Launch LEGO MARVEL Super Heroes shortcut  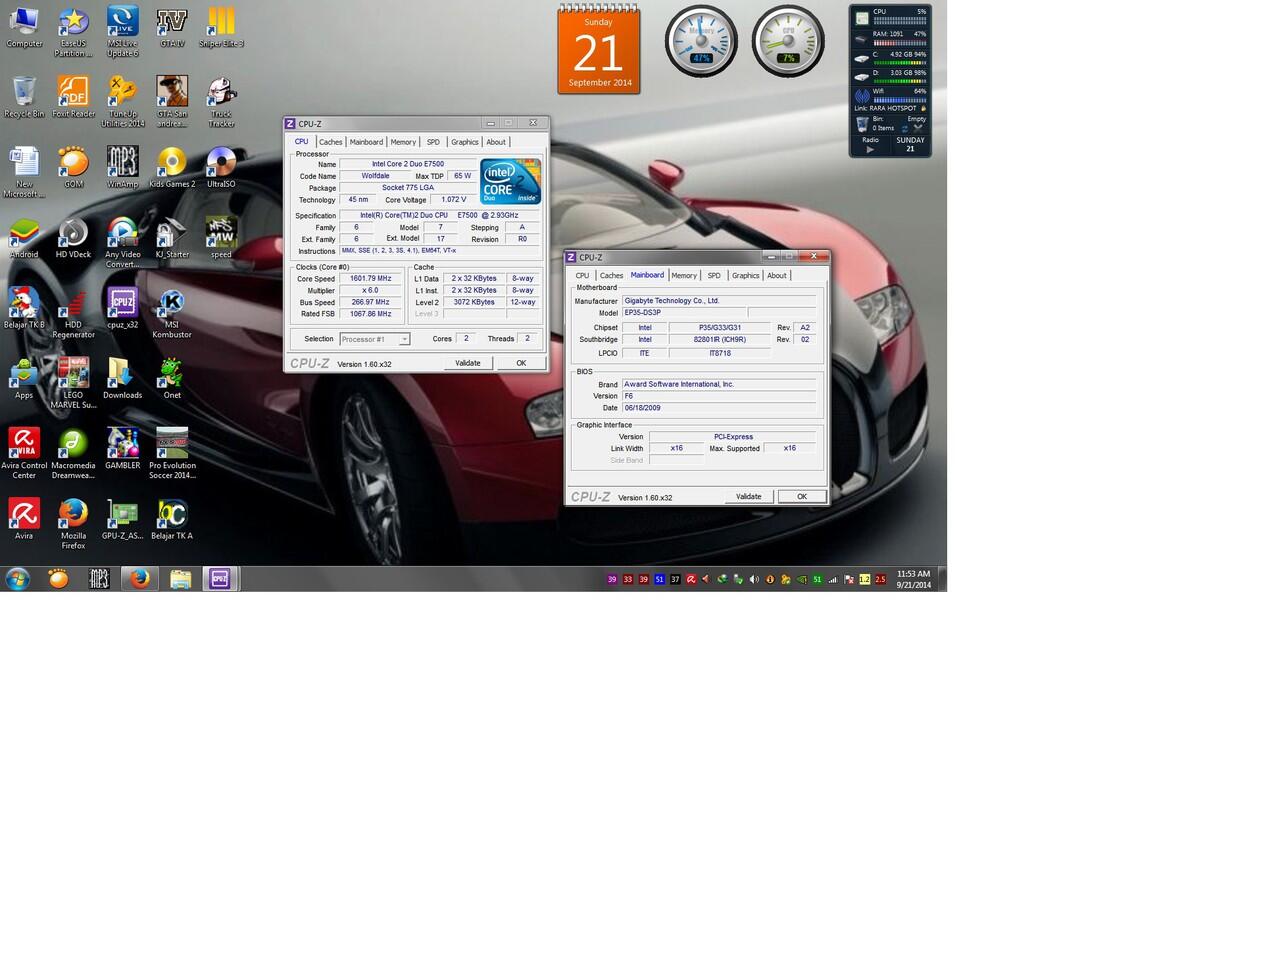73,382
